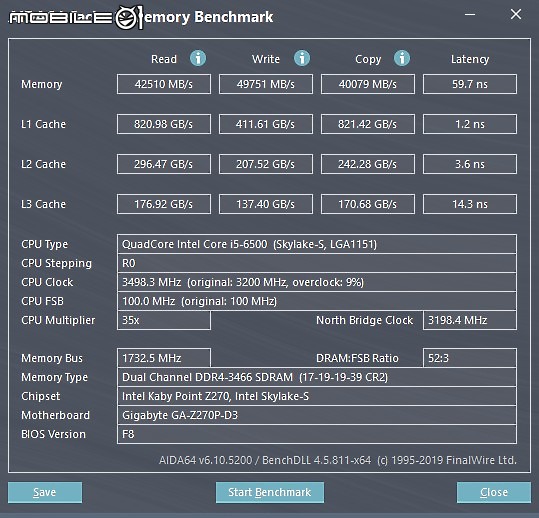
Task: Click L1 Cache read value 820.98 GB/s
Action: 164,124
